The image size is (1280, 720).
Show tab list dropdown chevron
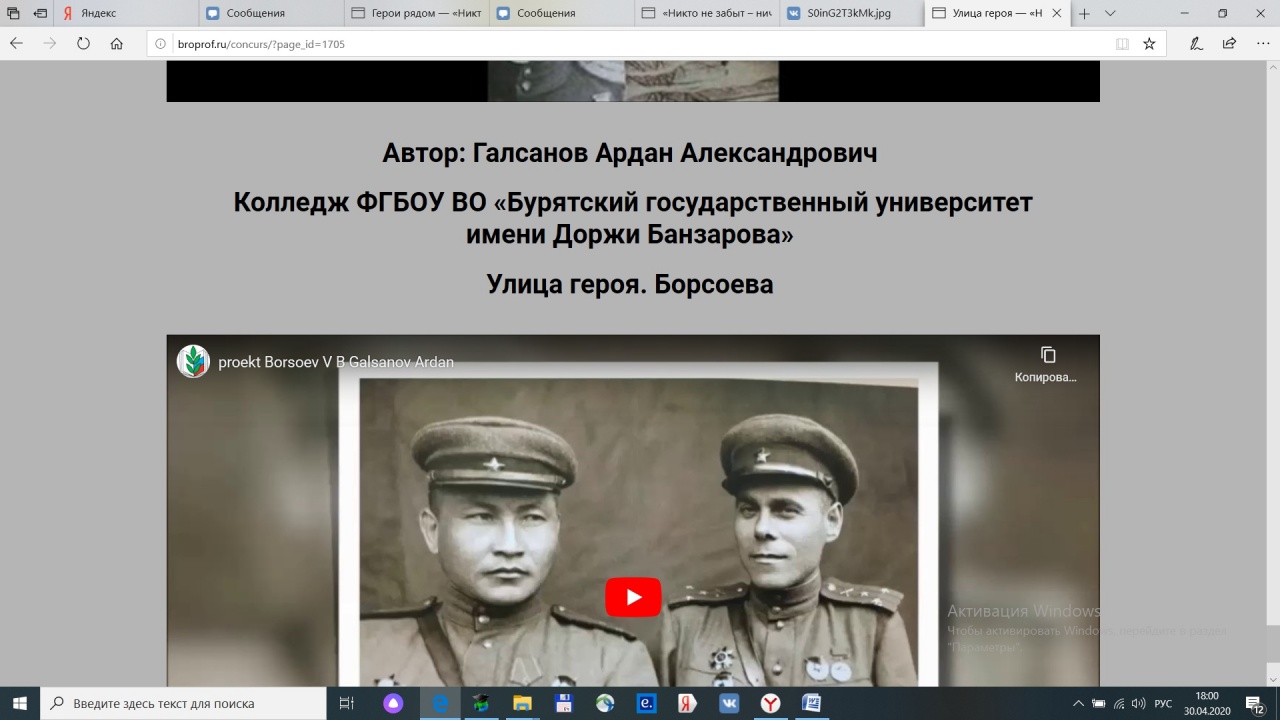1109,14
